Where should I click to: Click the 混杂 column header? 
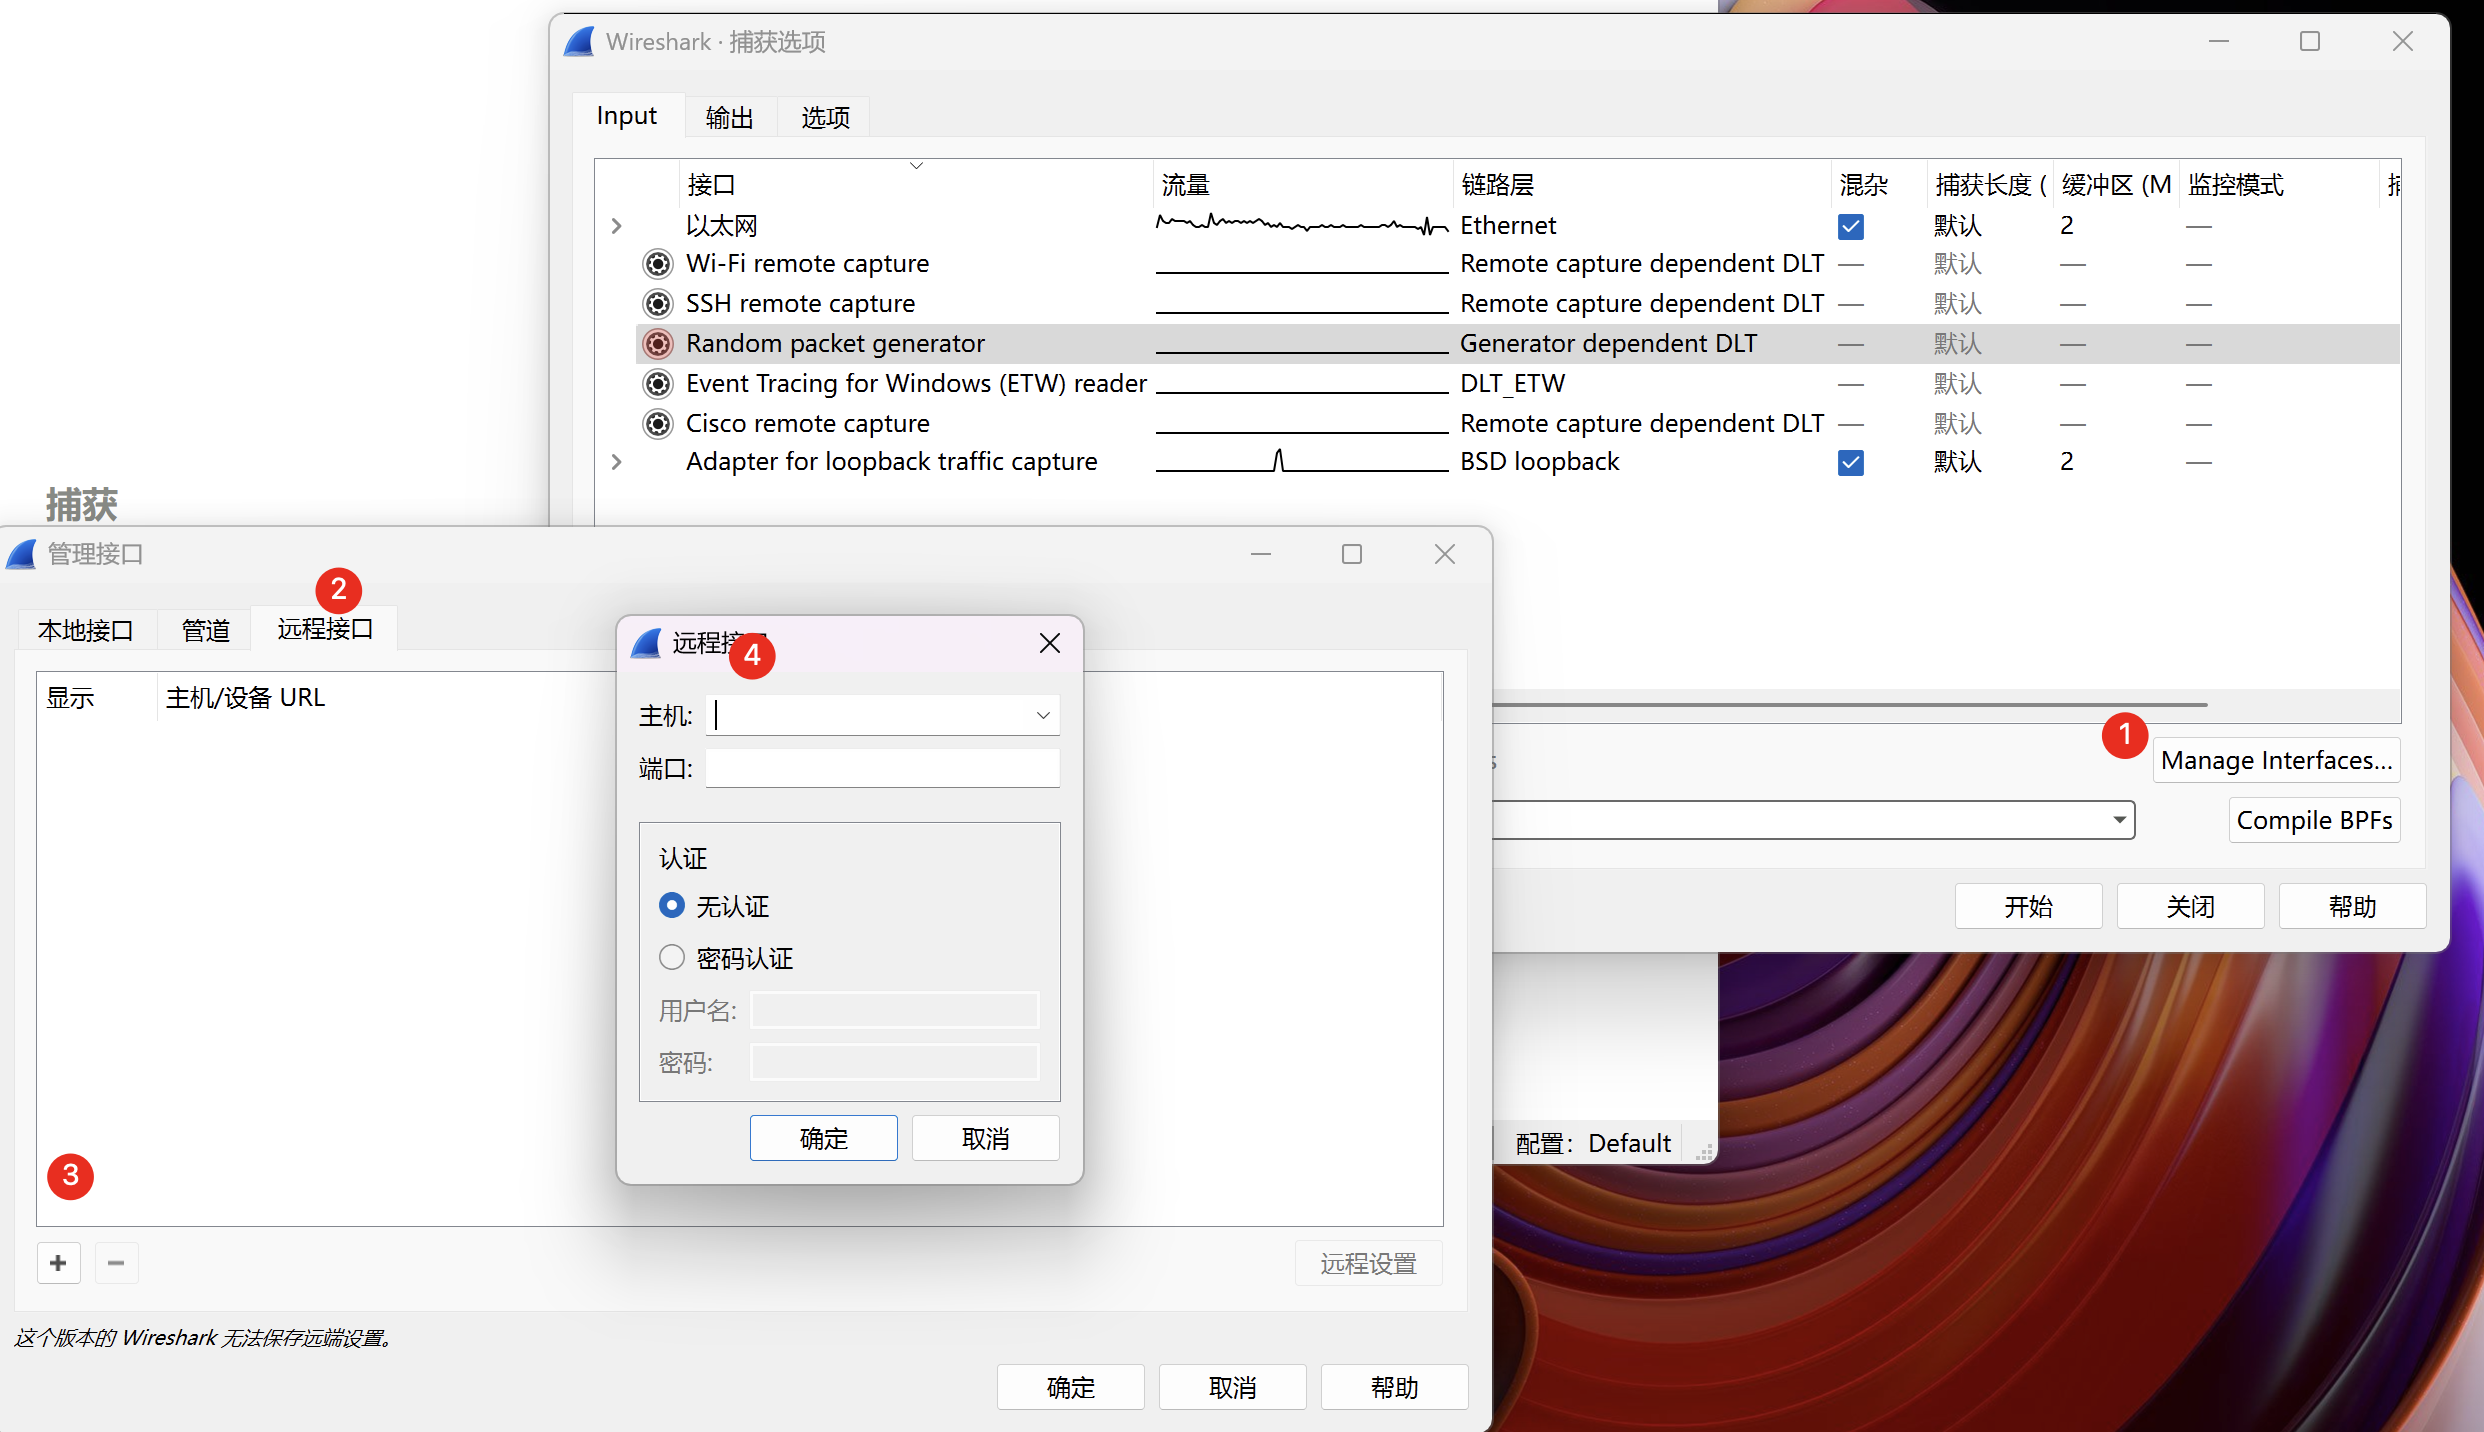(1878, 185)
